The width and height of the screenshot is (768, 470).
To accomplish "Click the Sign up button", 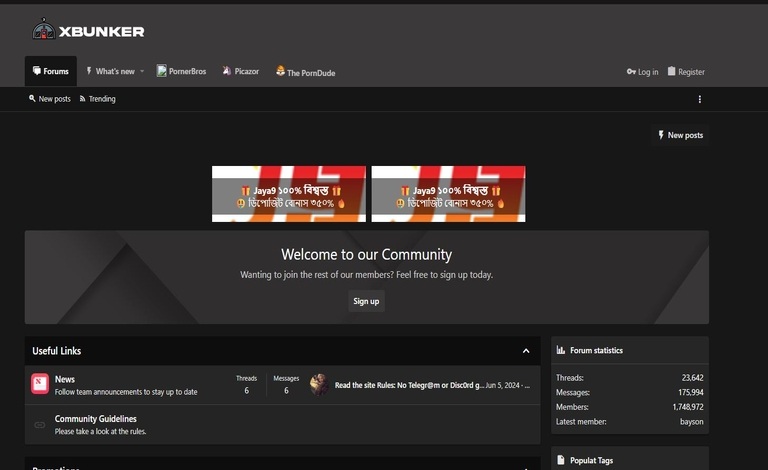I will click(366, 301).
